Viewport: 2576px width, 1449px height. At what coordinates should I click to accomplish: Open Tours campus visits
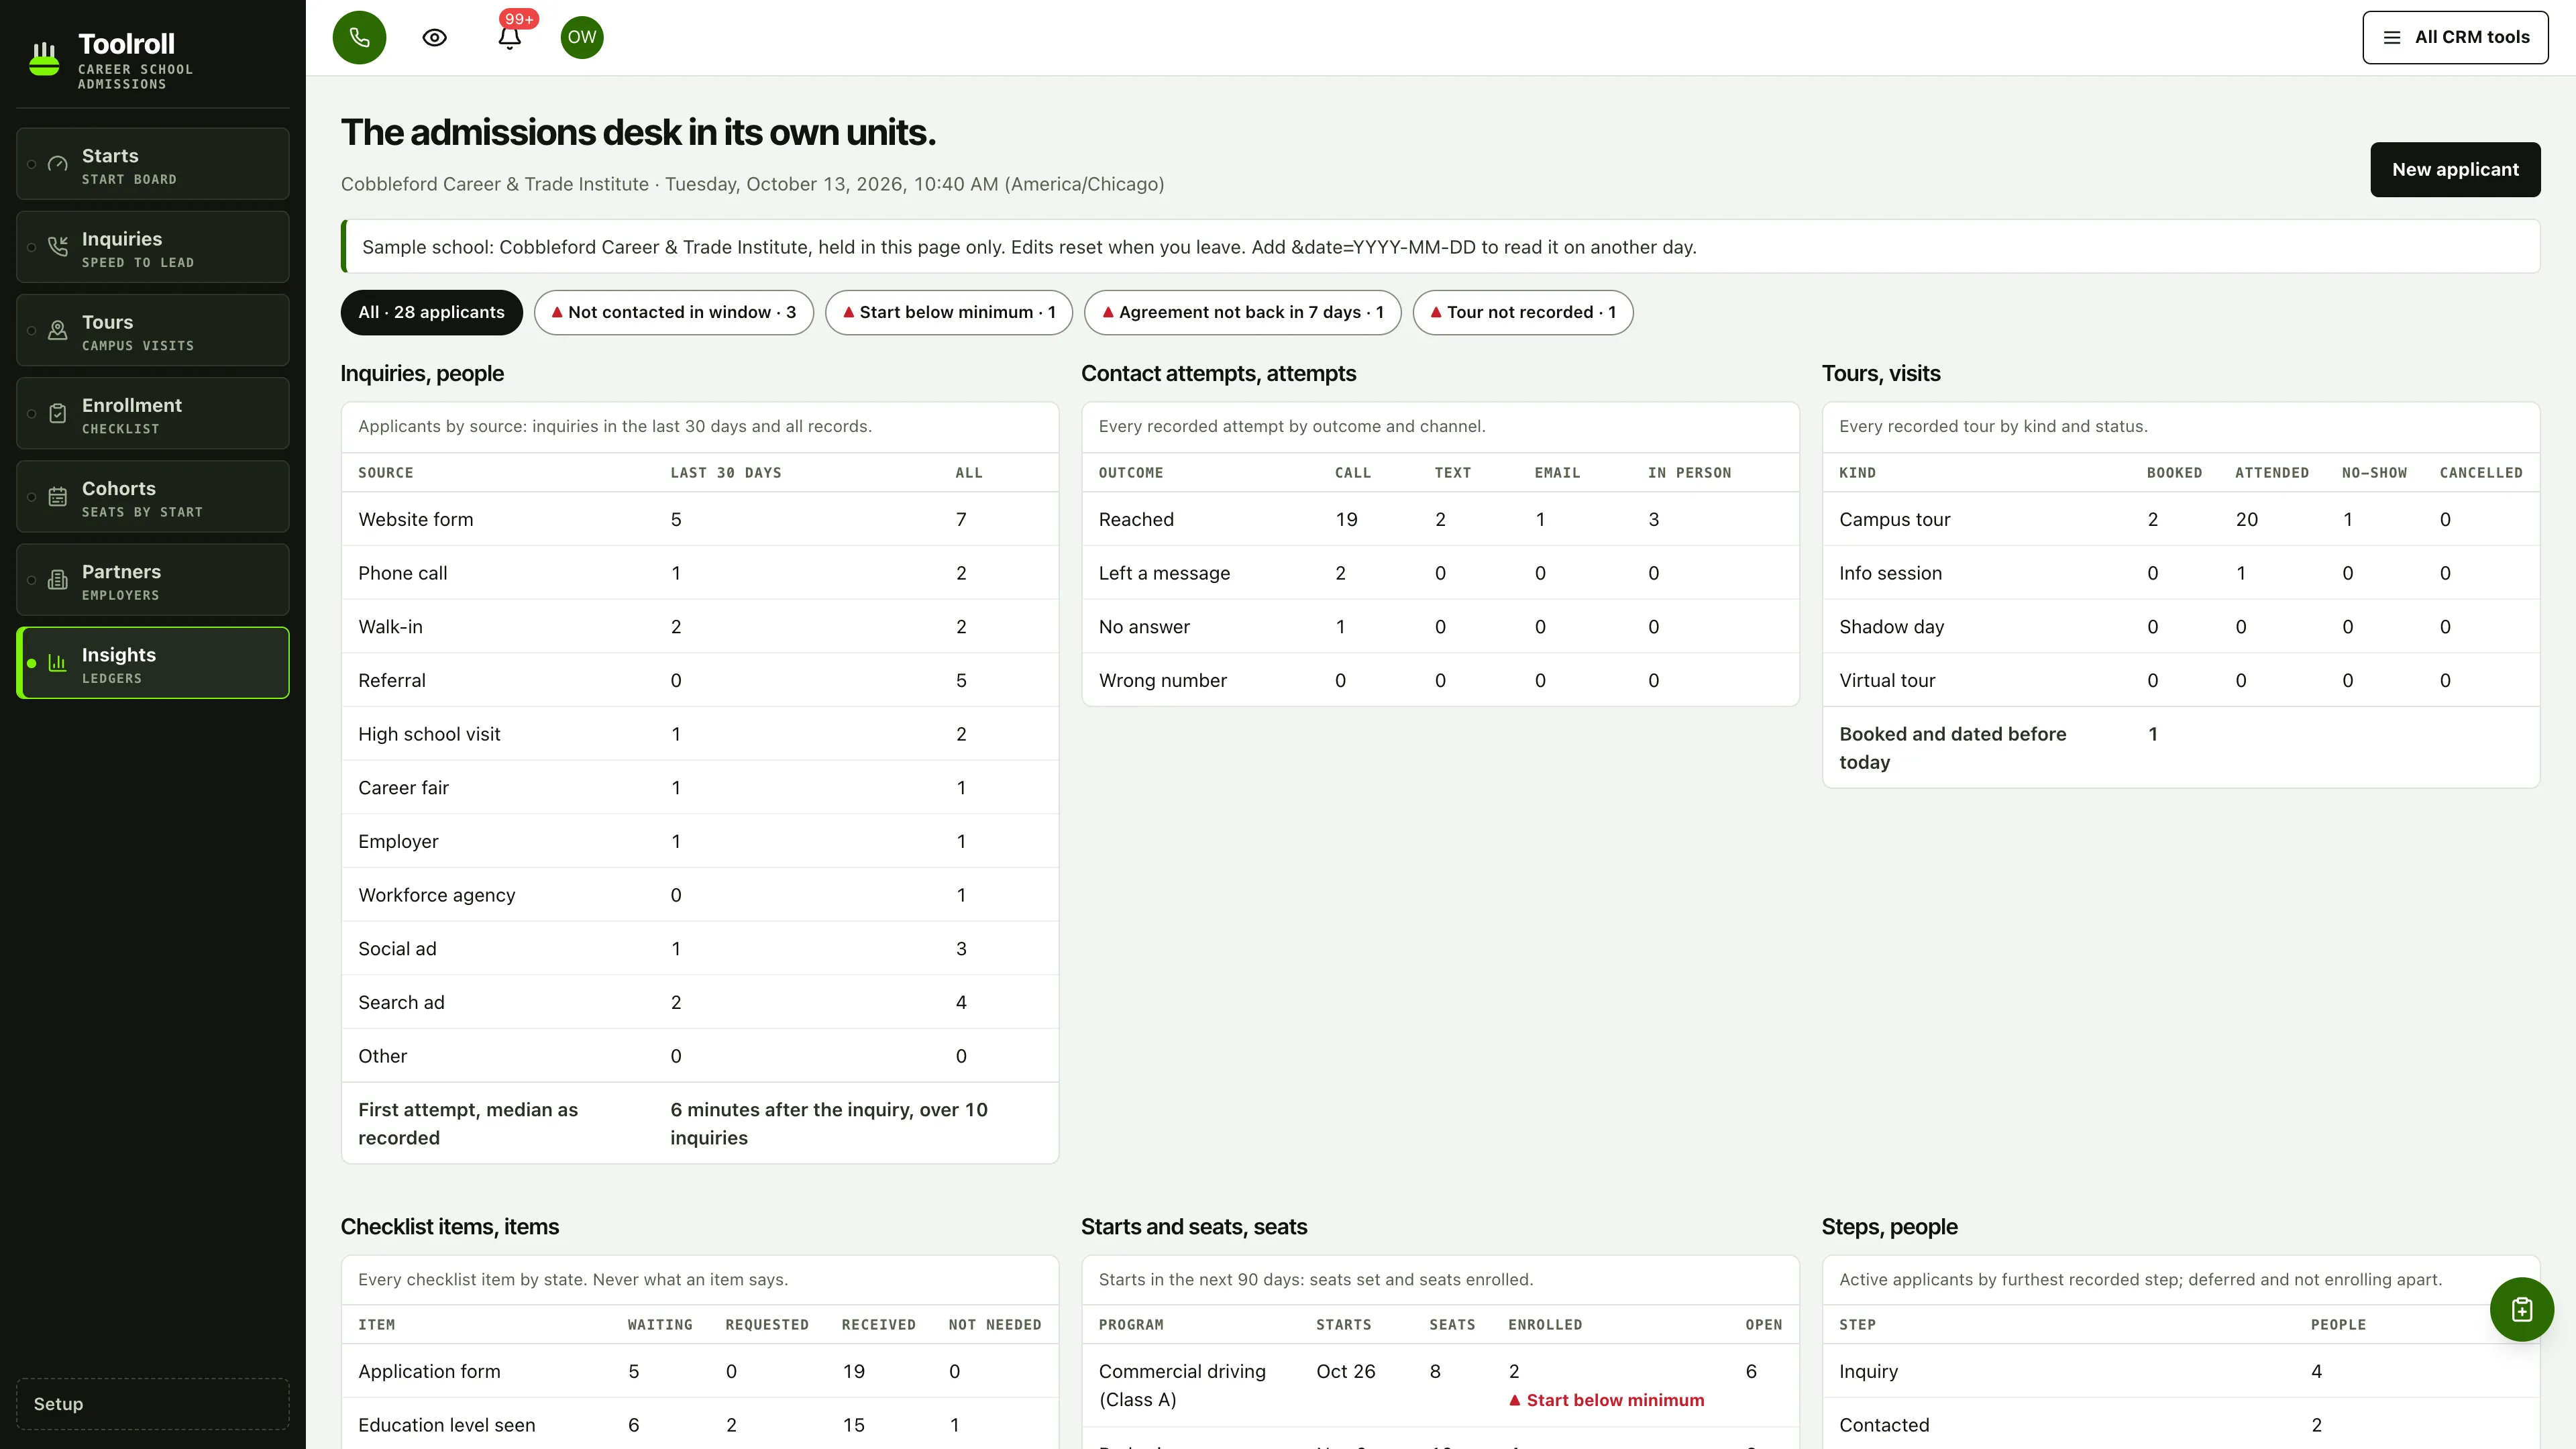[153, 330]
